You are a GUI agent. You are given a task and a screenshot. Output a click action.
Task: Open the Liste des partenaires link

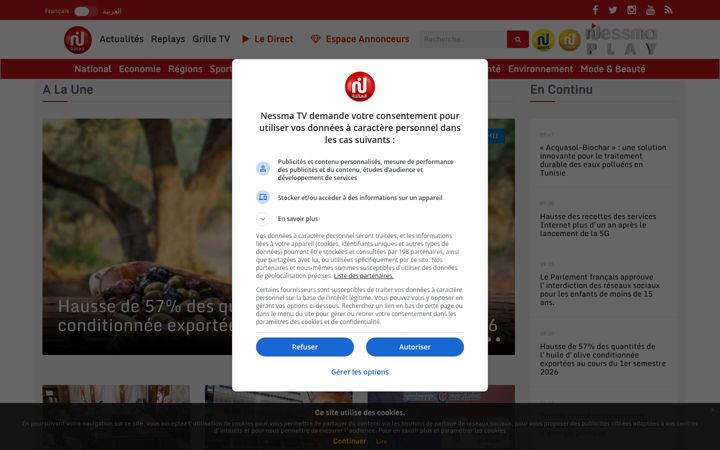364,276
